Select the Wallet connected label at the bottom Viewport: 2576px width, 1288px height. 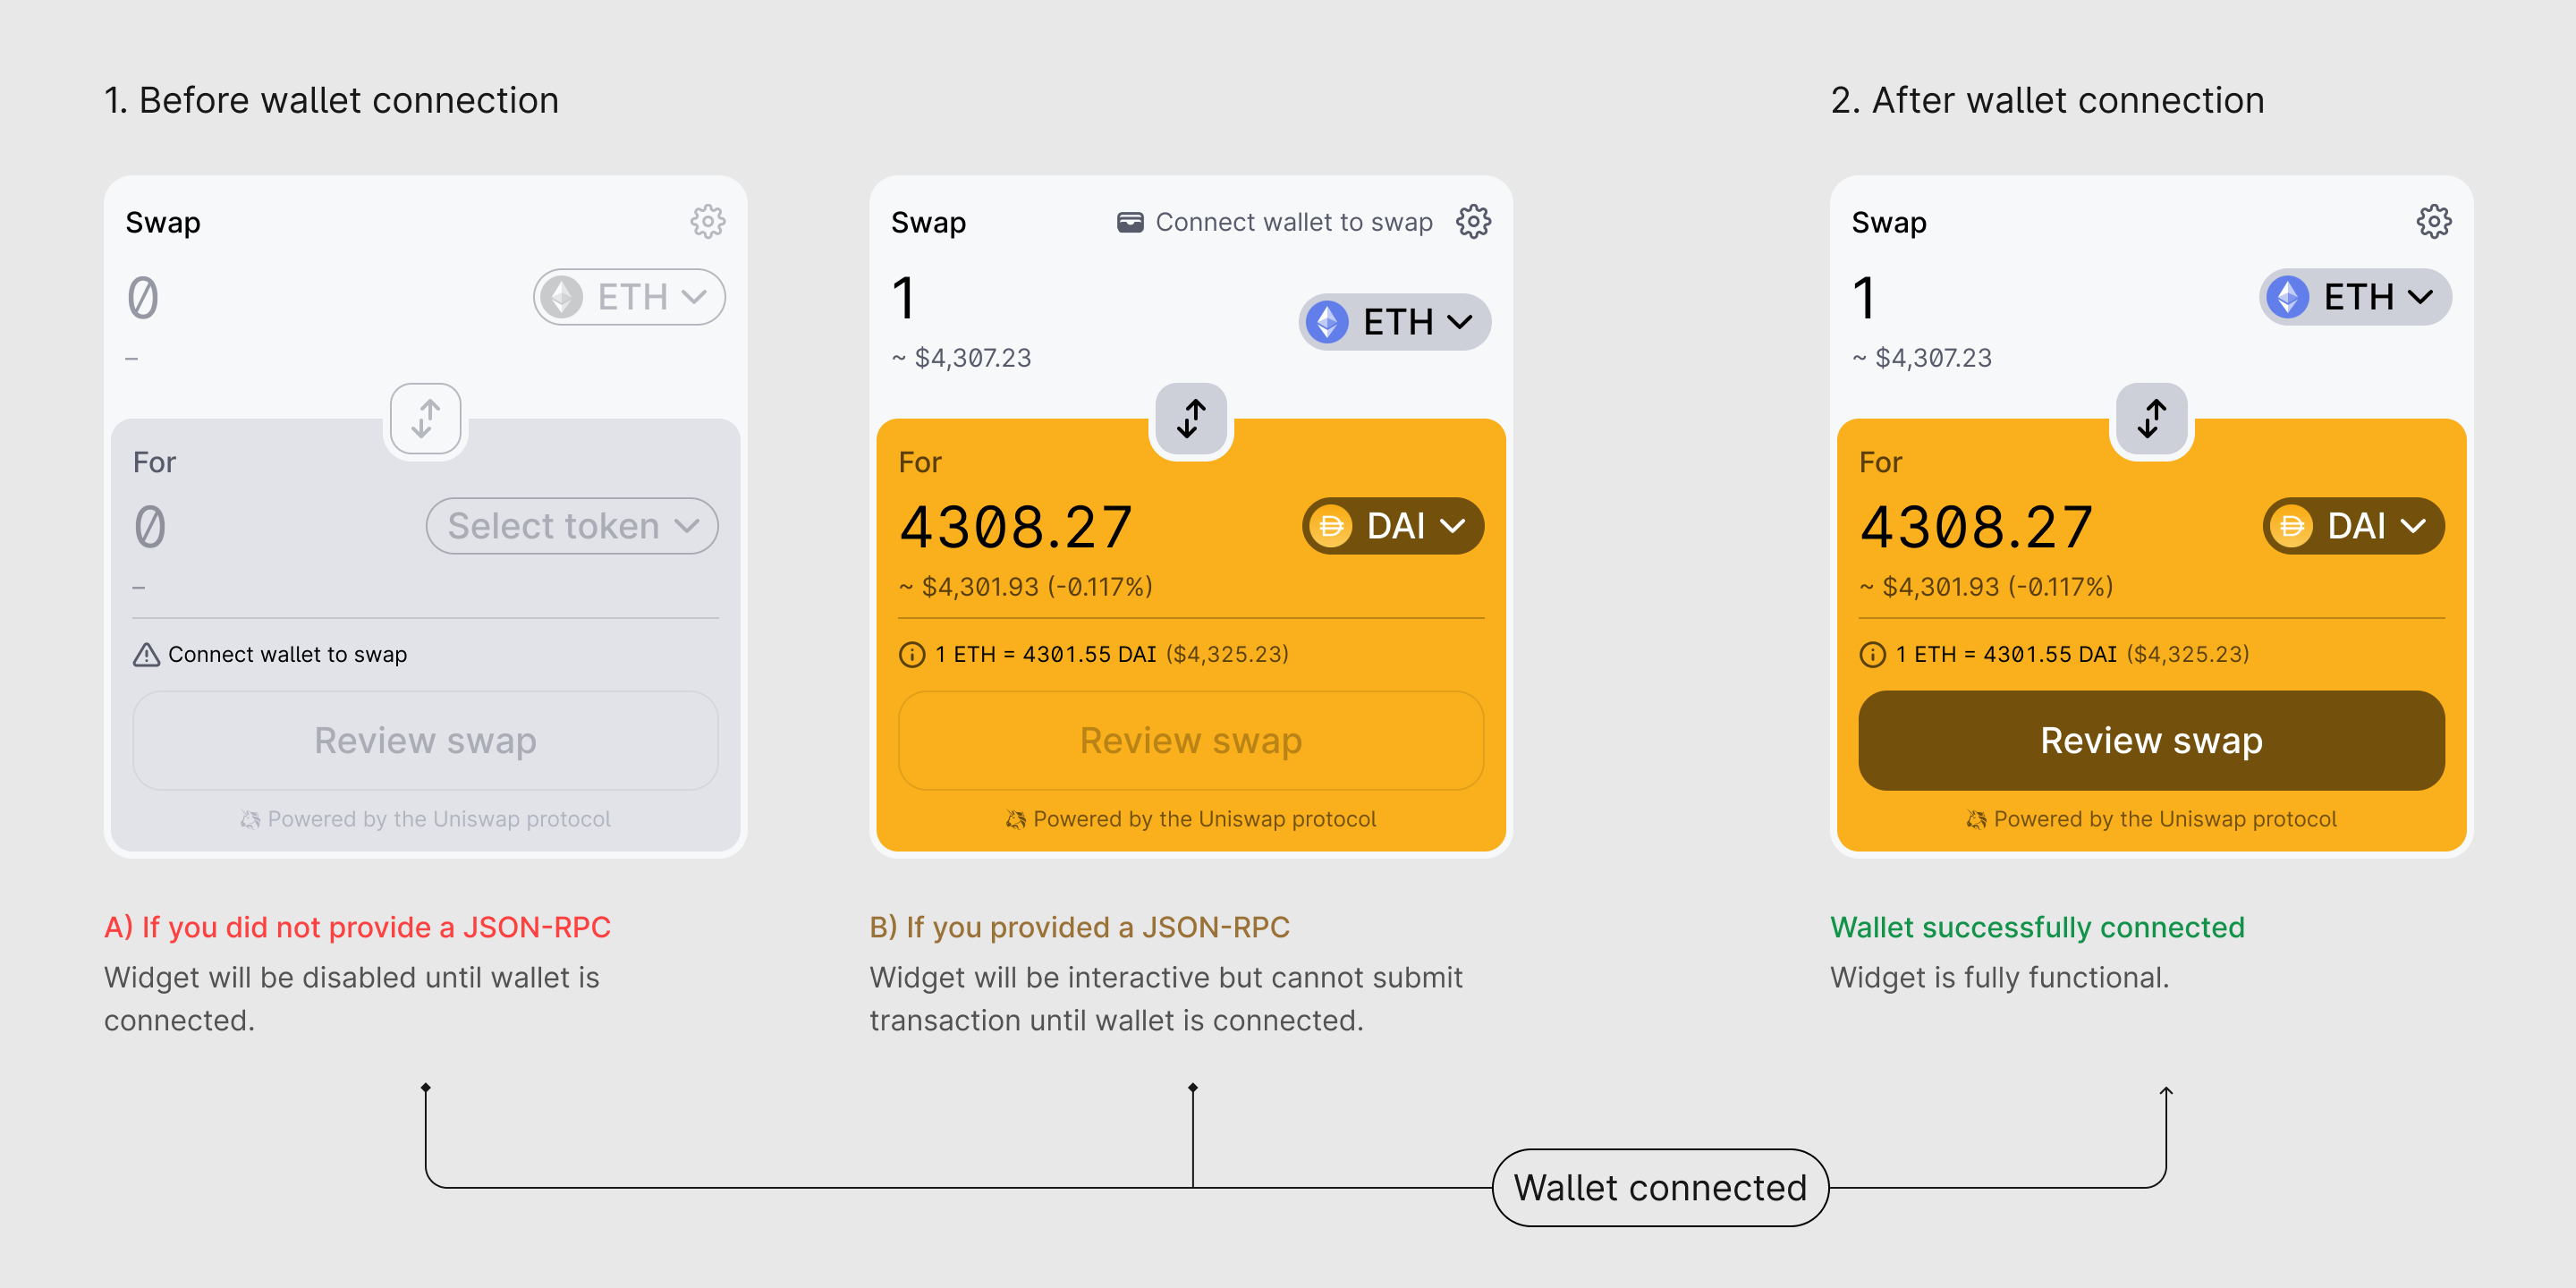[1659, 1187]
